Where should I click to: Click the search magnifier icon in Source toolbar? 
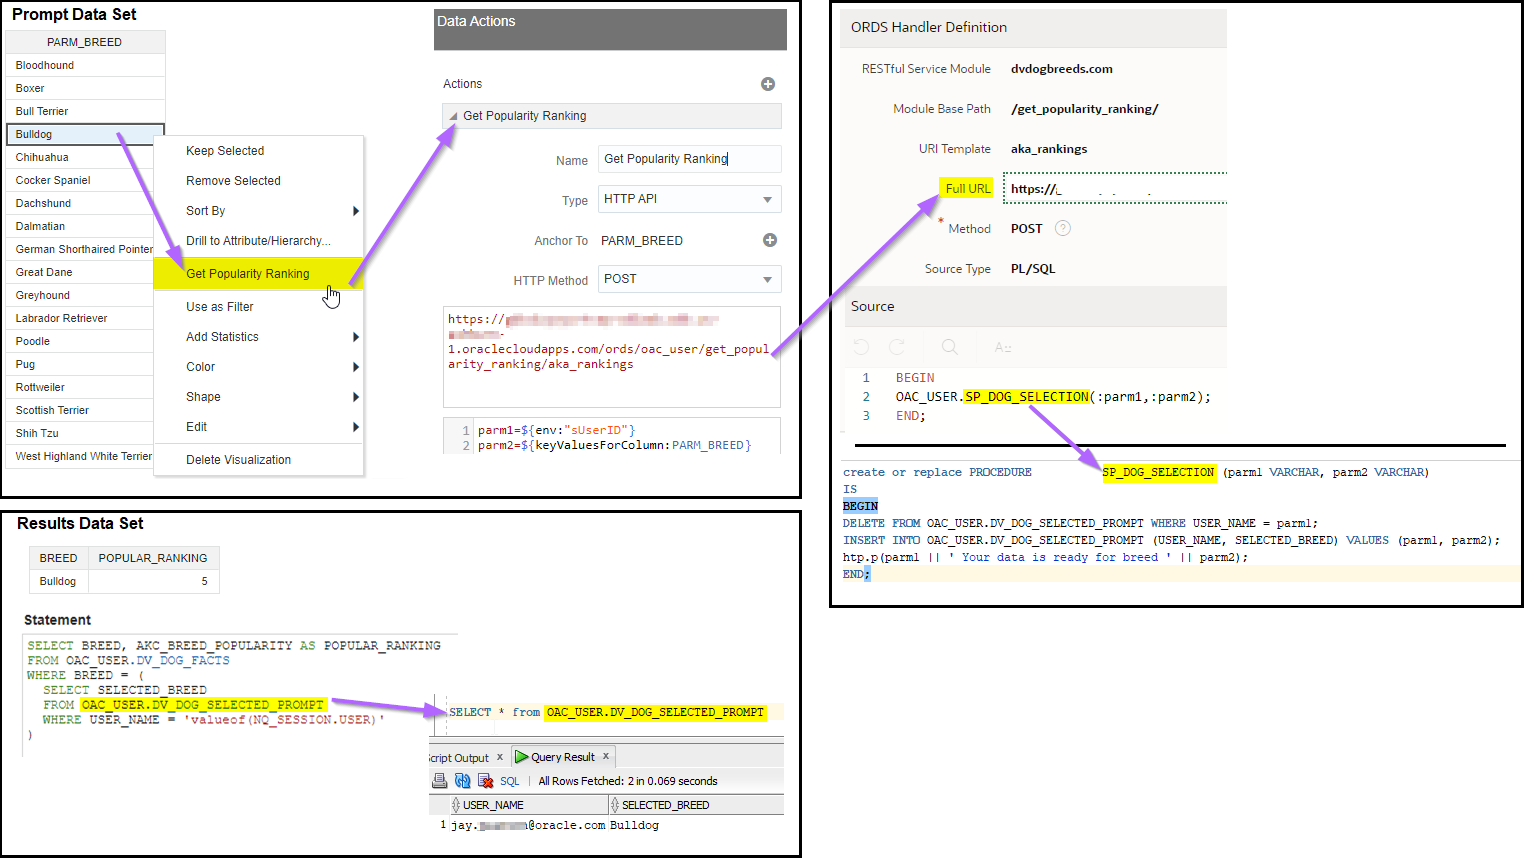click(950, 347)
